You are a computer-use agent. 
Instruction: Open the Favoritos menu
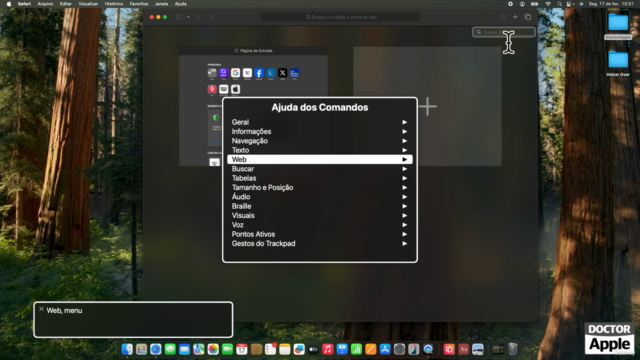(139, 4)
